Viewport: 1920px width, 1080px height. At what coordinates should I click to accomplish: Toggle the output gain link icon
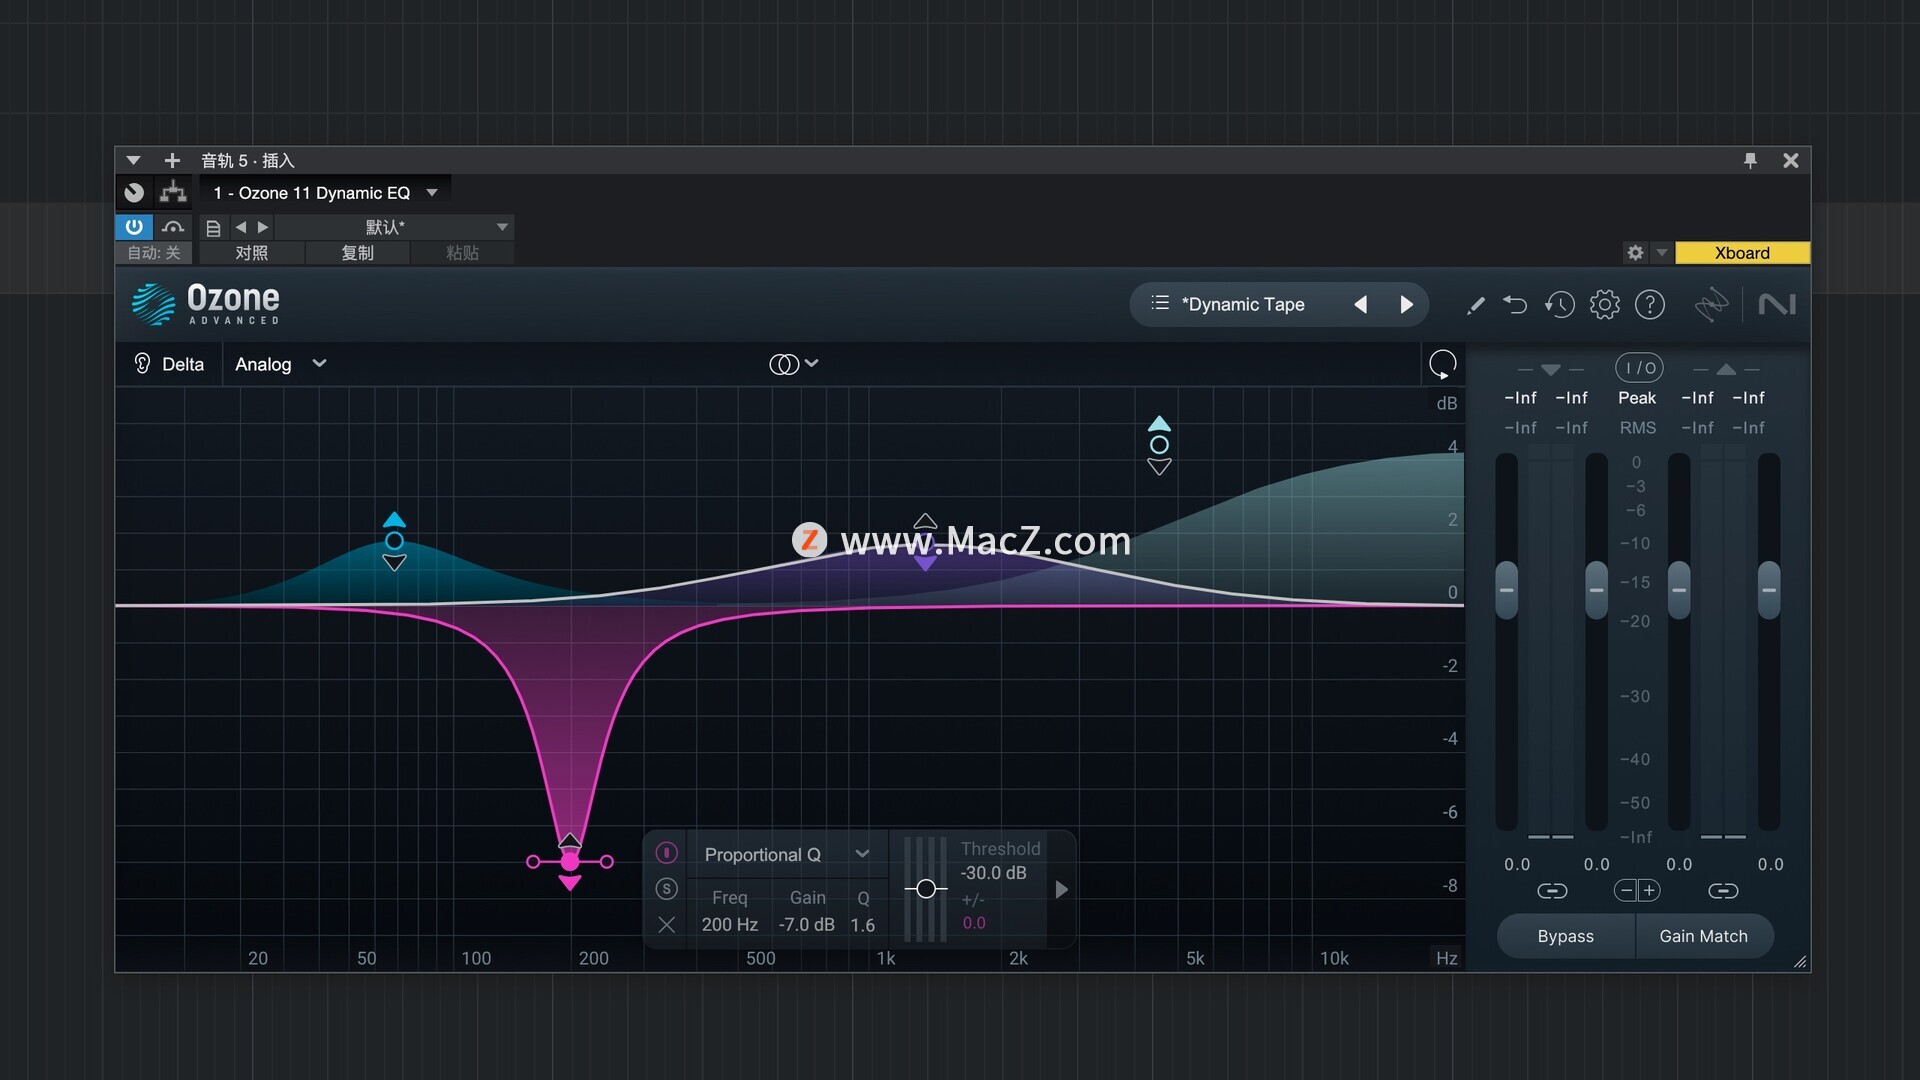1722,891
